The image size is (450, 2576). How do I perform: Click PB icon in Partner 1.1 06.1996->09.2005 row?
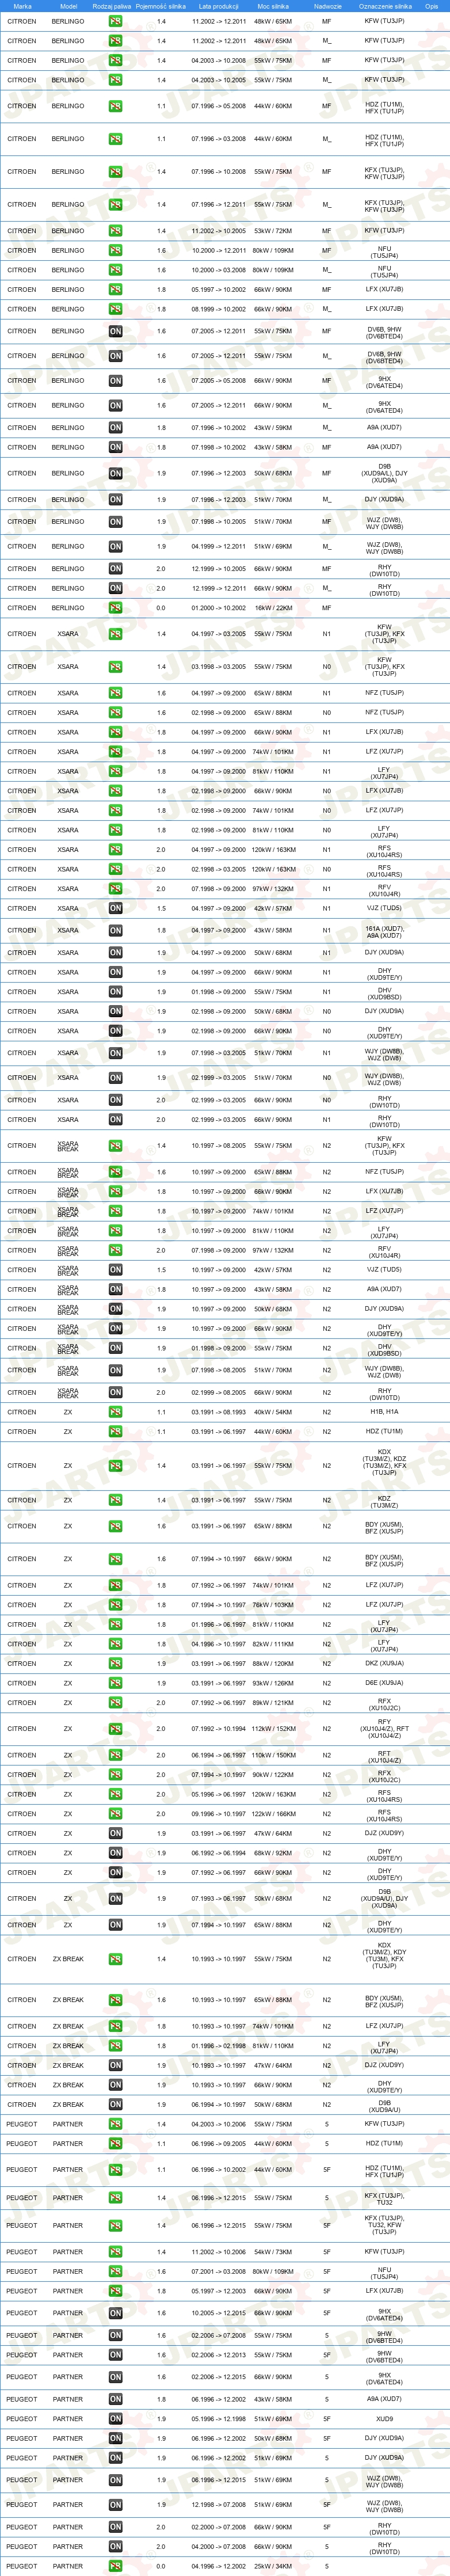click(x=116, y=2144)
